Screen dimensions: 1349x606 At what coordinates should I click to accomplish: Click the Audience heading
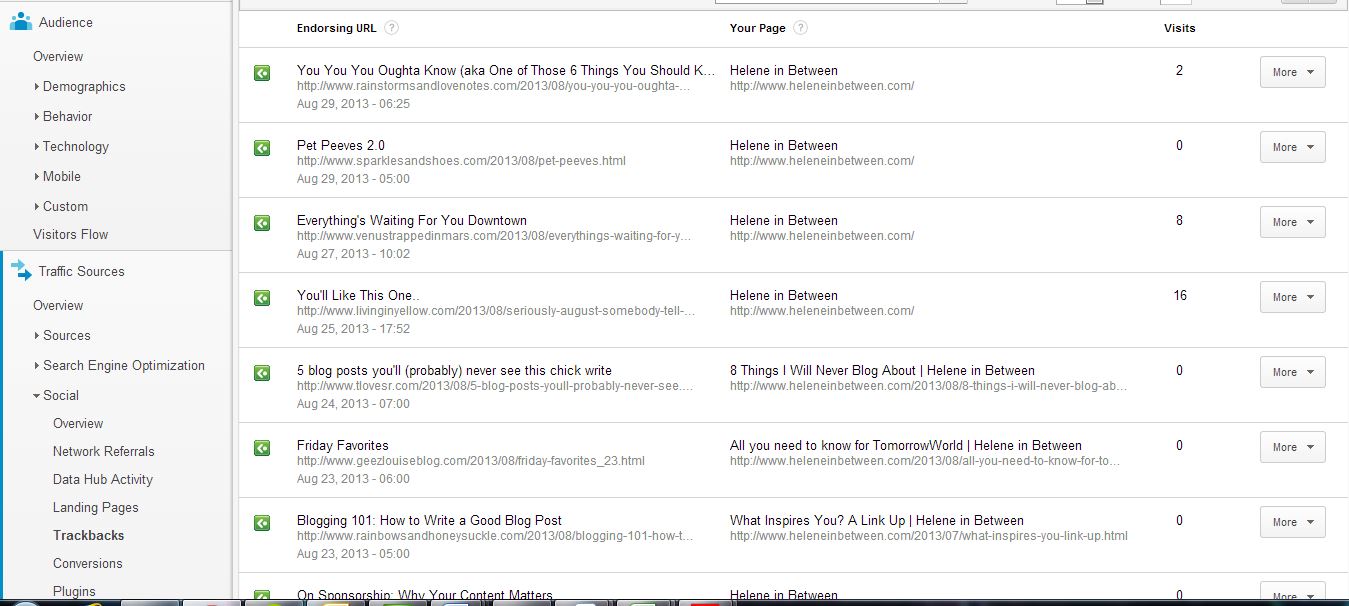point(66,22)
